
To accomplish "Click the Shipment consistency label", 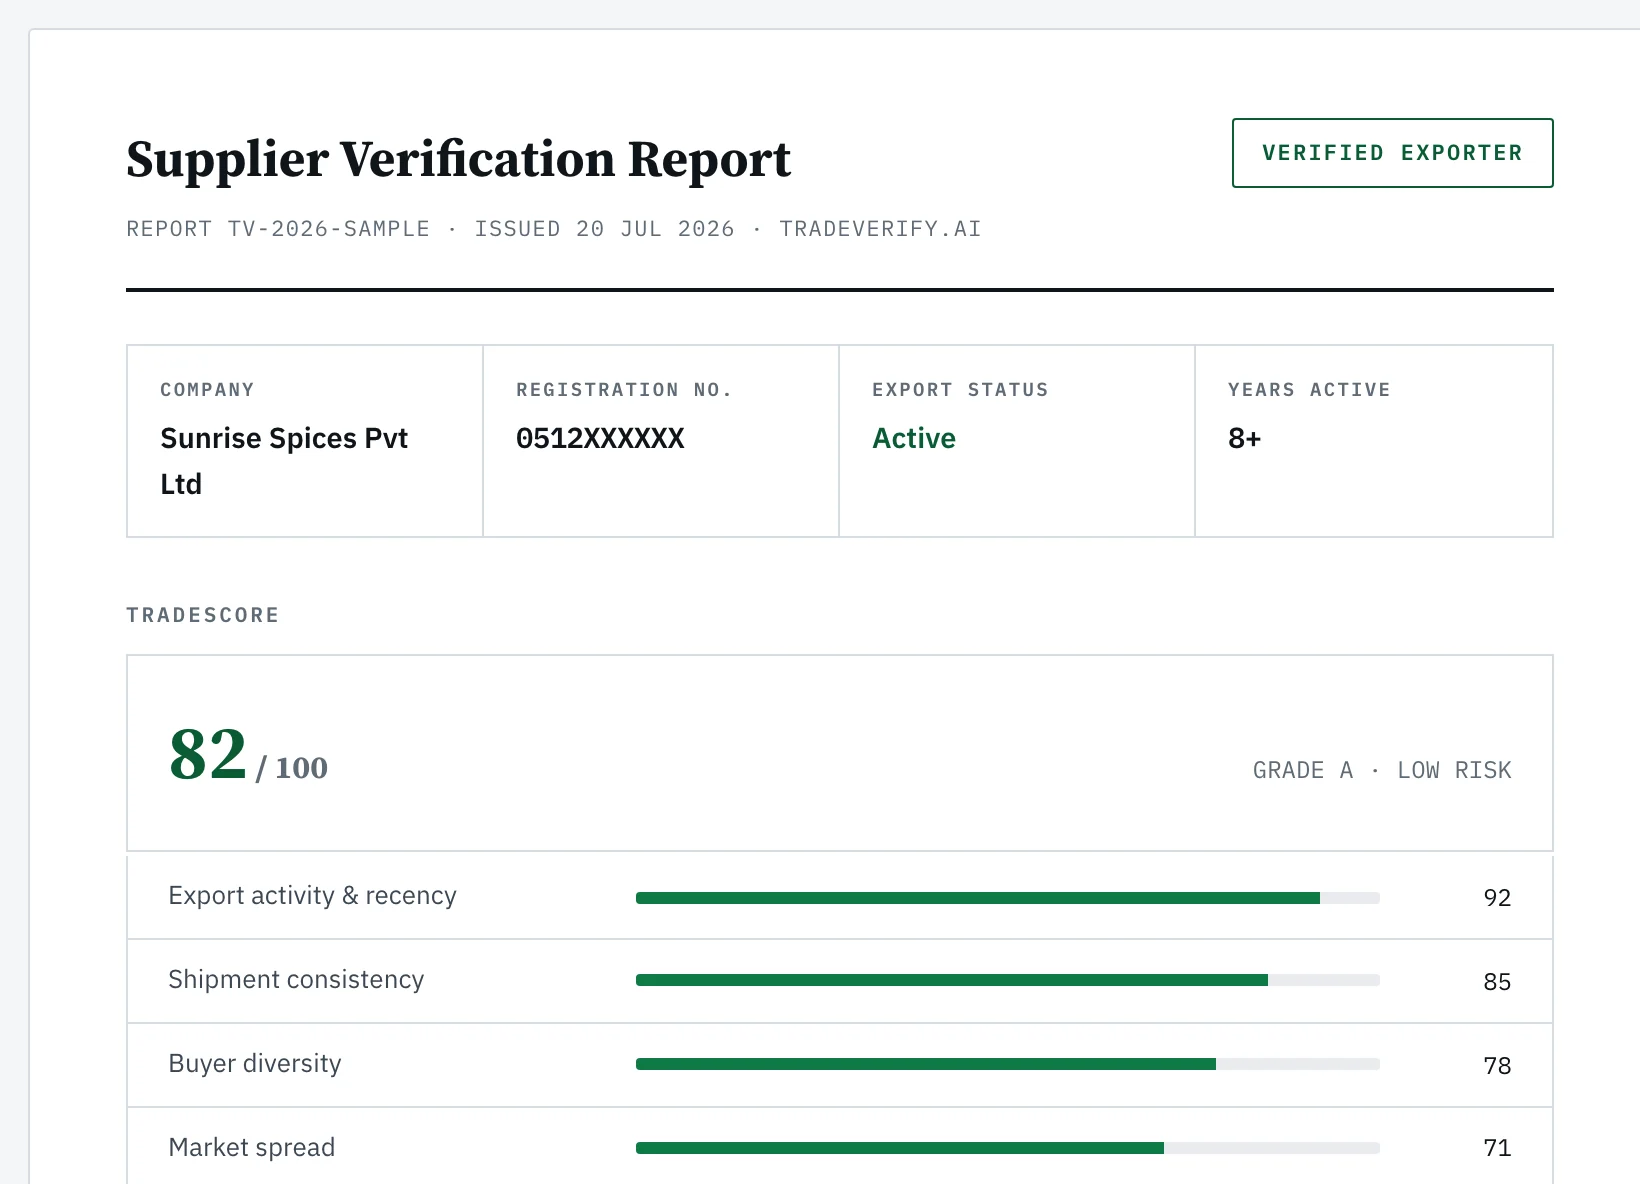I will click(296, 979).
